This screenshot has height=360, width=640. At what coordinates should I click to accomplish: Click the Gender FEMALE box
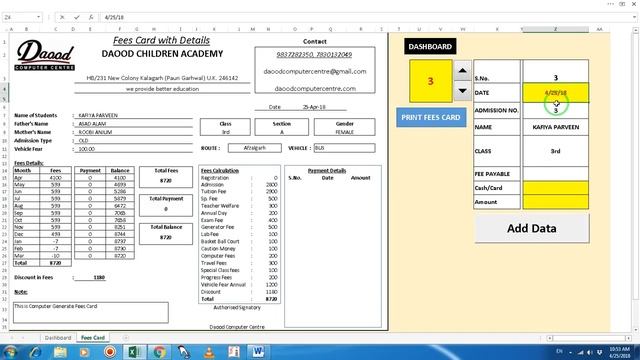(x=344, y=127)
